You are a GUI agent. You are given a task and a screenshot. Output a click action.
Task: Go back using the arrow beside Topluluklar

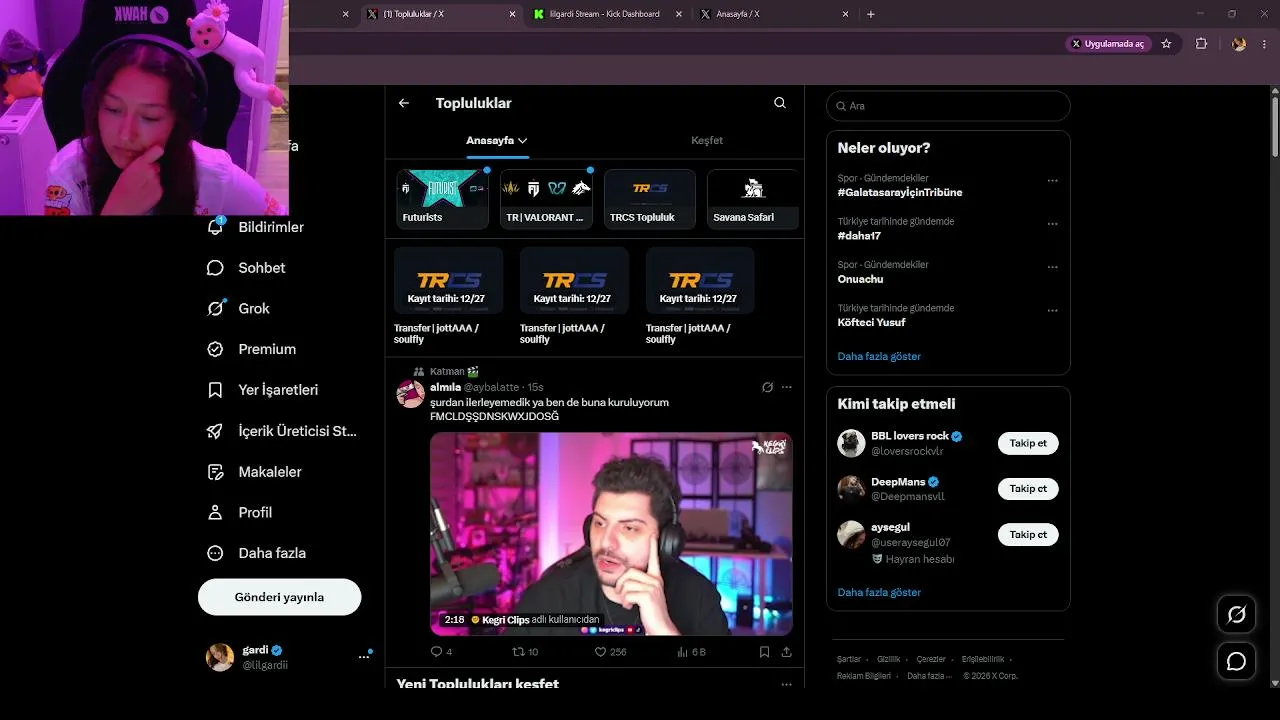point(404,103)
